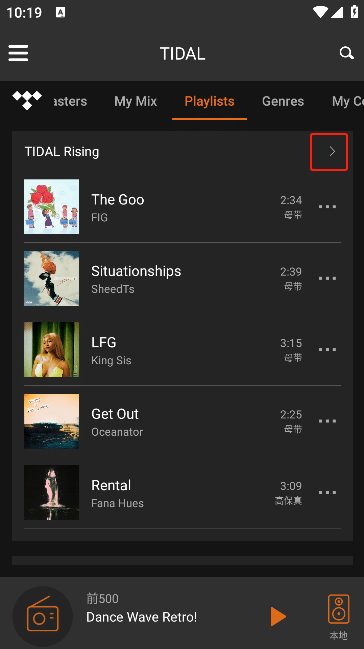364x649 pixels.
Task: Play the song Get Out by Oceanator
Action: coord(182,421)
